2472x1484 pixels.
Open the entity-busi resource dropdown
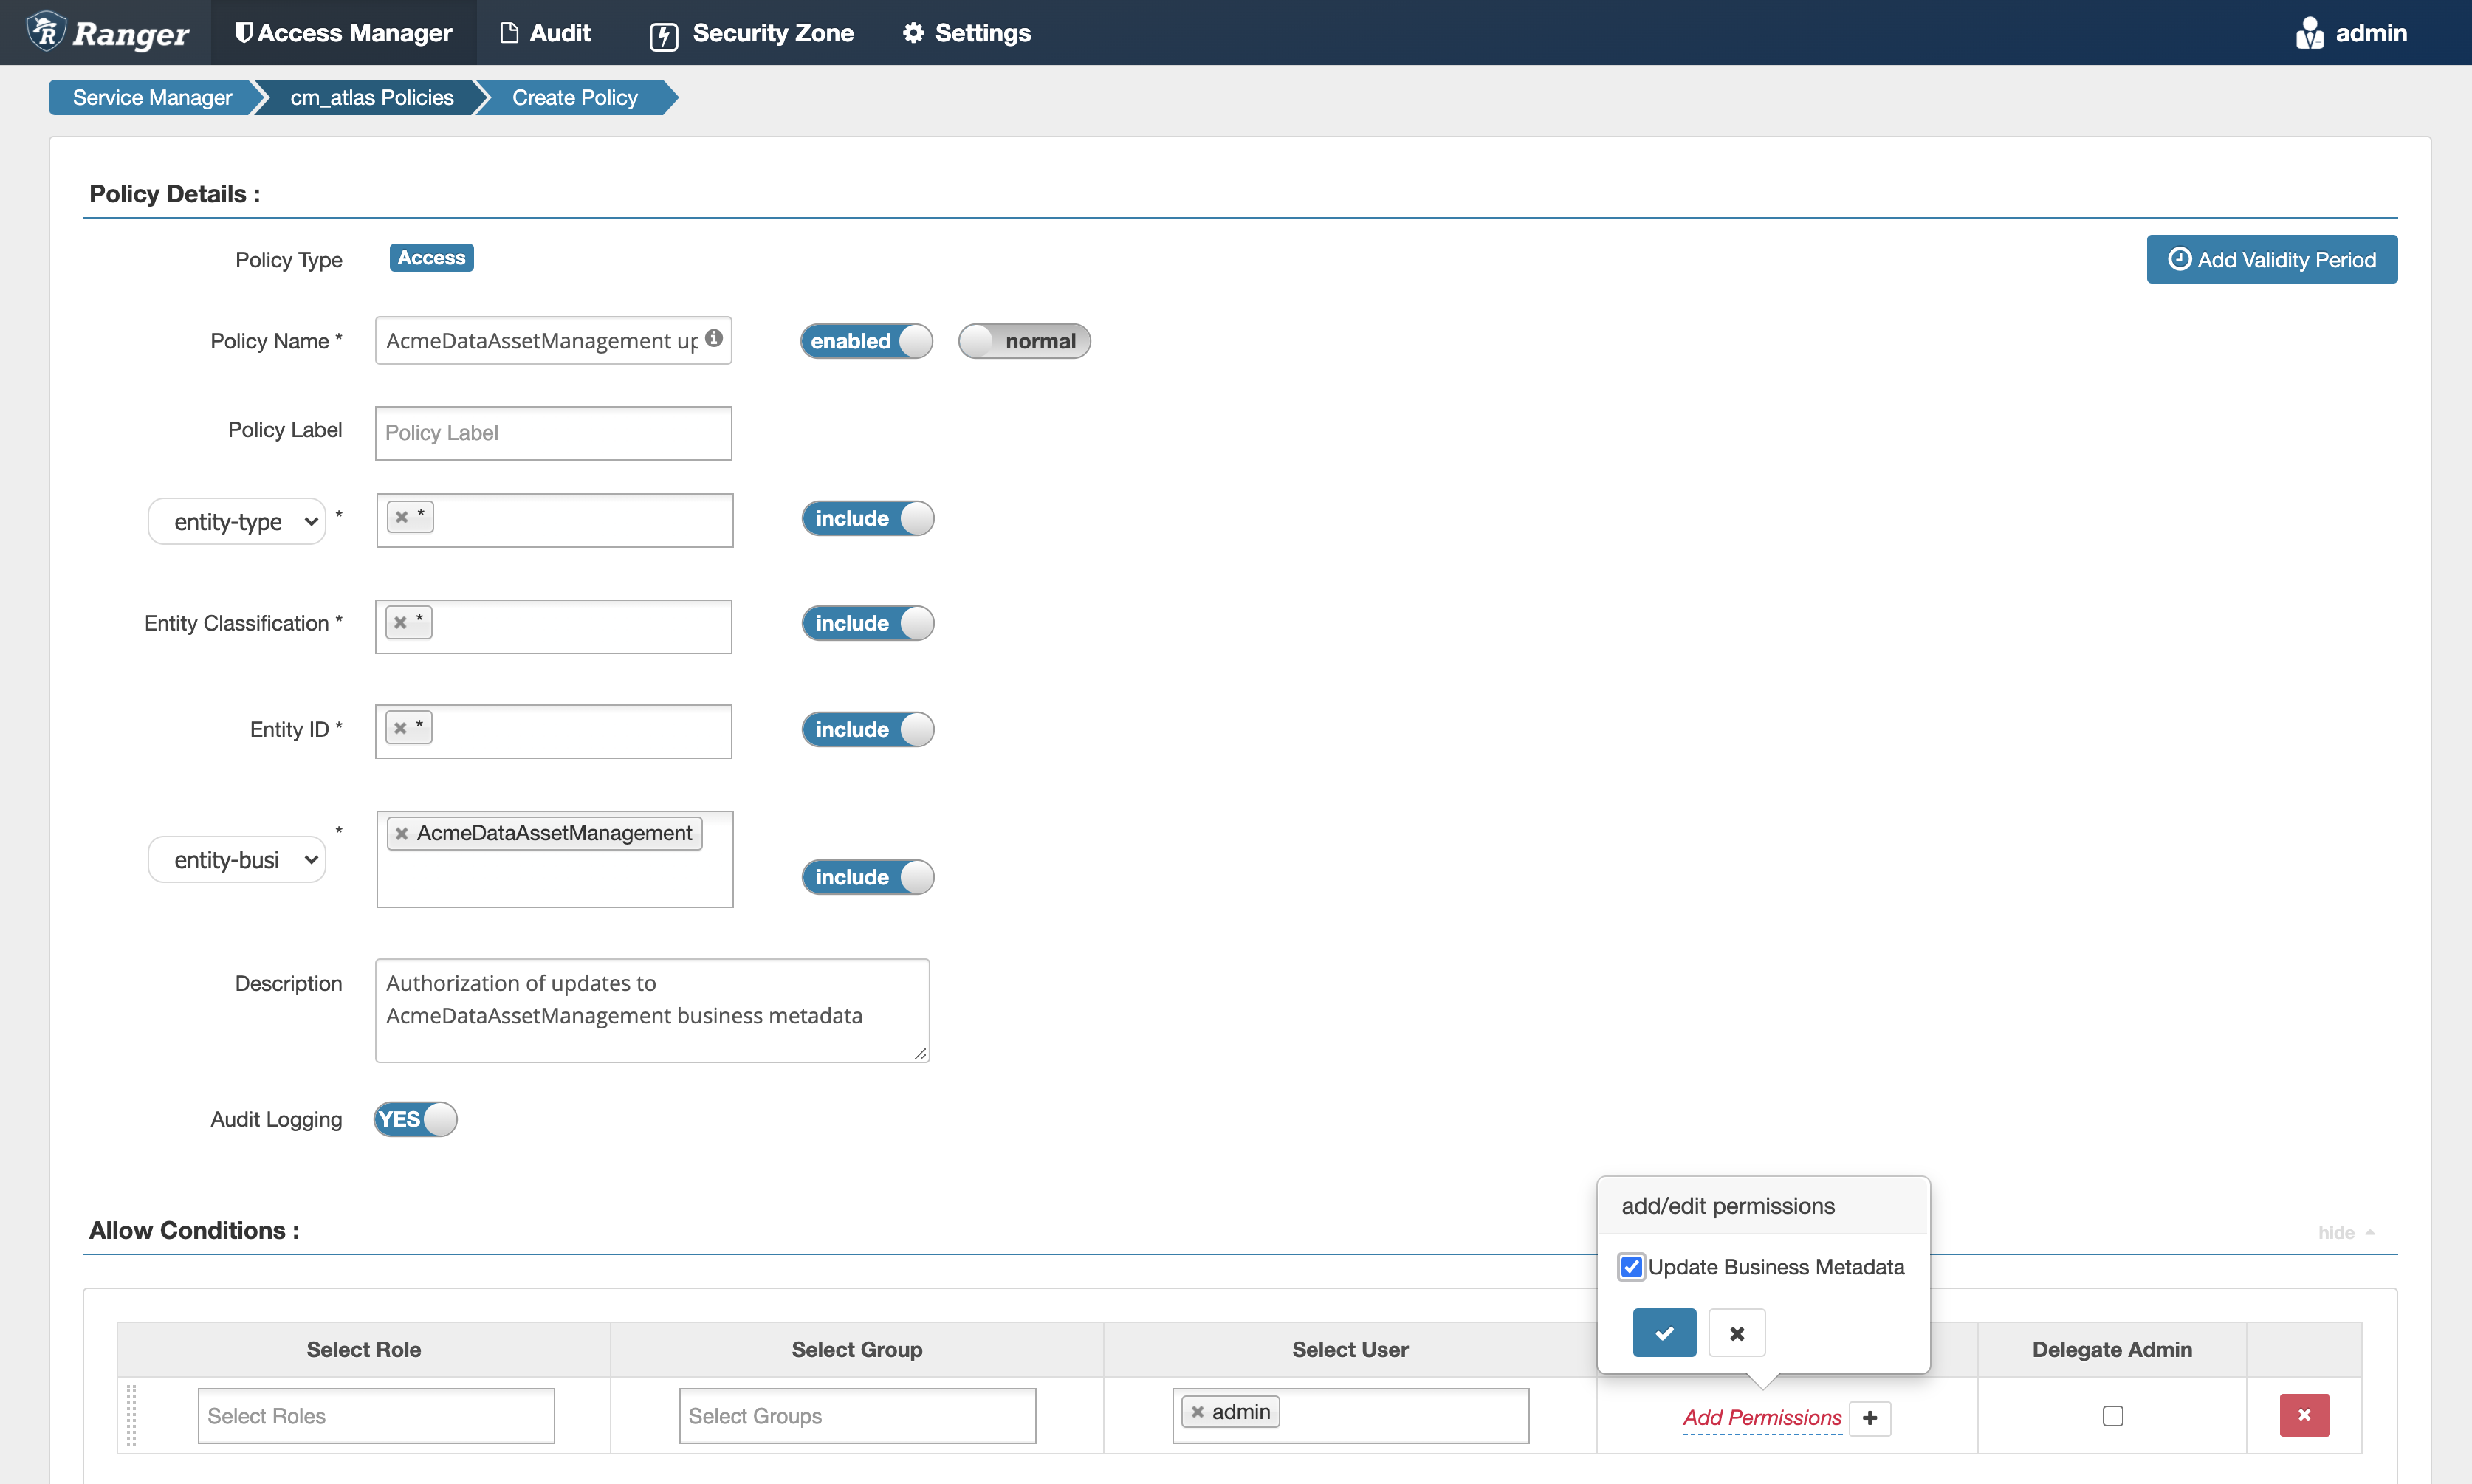(237, 859)
